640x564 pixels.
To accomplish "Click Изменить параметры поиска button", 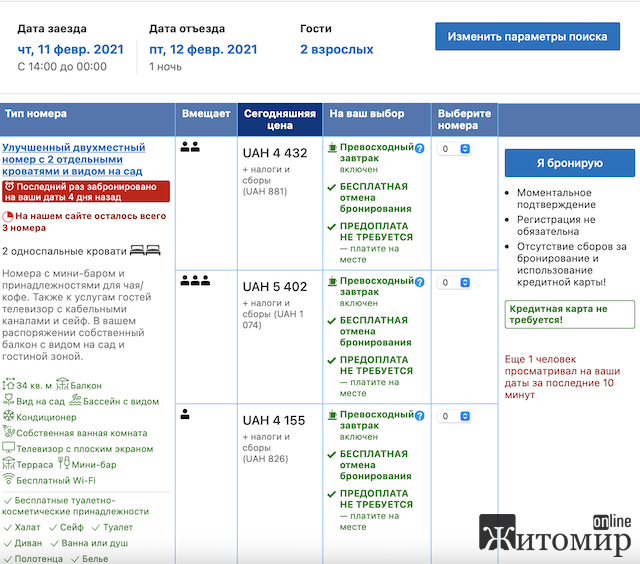I will (527, 36).
